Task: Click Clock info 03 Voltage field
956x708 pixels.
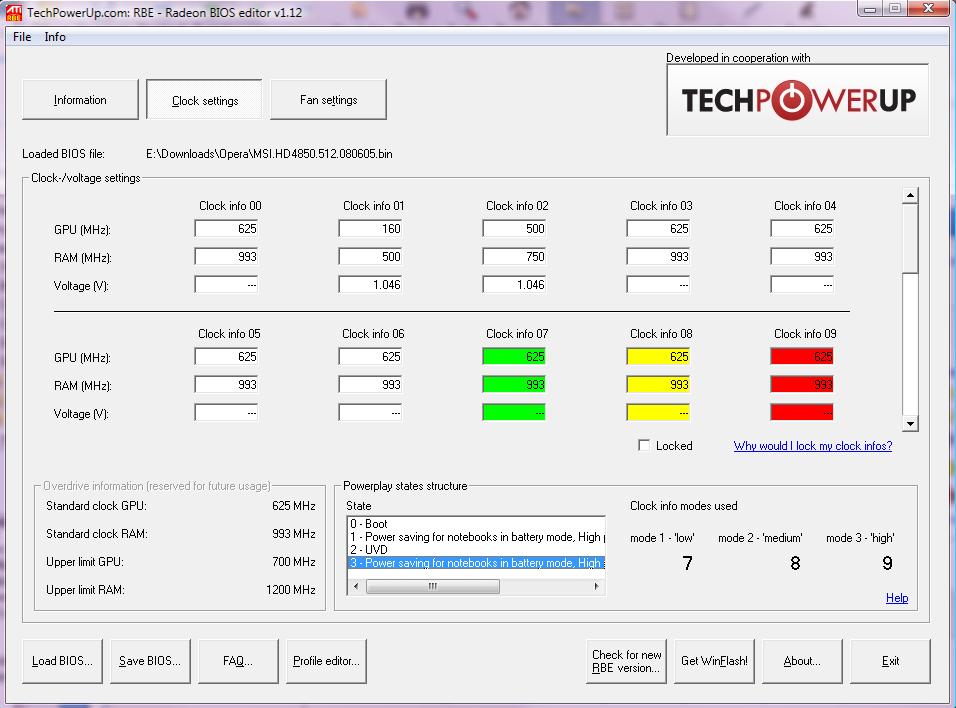Action: tap(658, 285)
